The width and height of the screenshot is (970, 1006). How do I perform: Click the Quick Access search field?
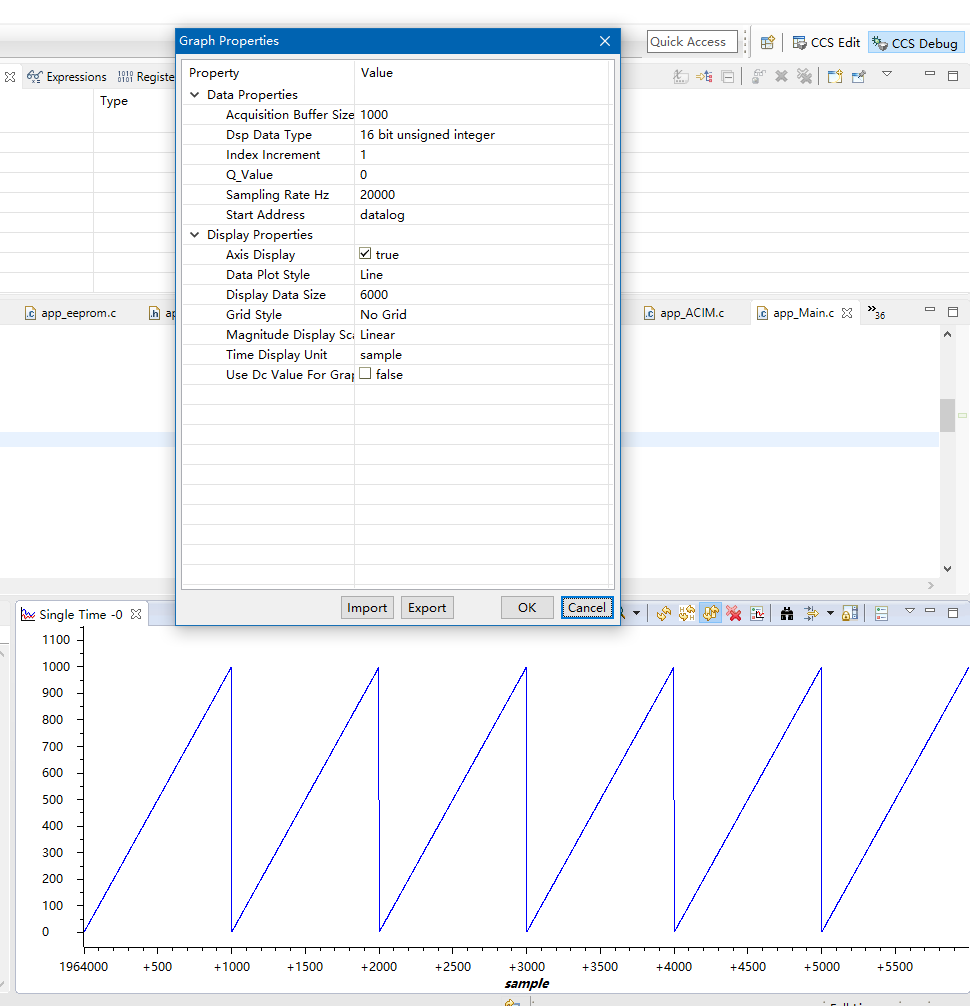click(x=692, y=42)
